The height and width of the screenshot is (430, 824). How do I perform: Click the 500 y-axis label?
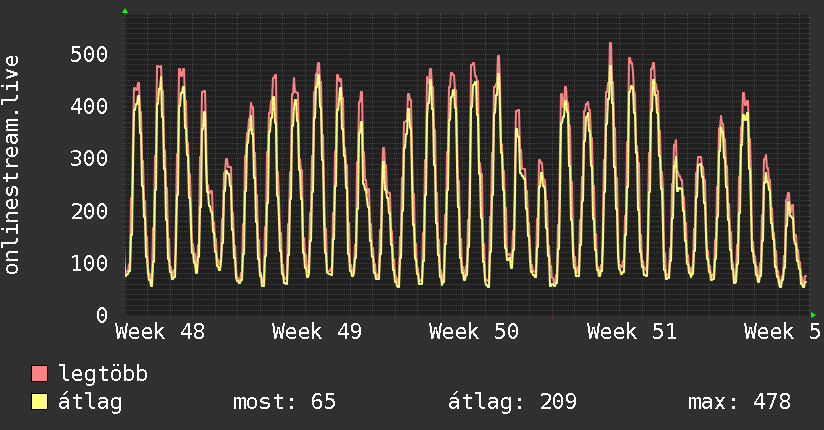pos(89,54)
